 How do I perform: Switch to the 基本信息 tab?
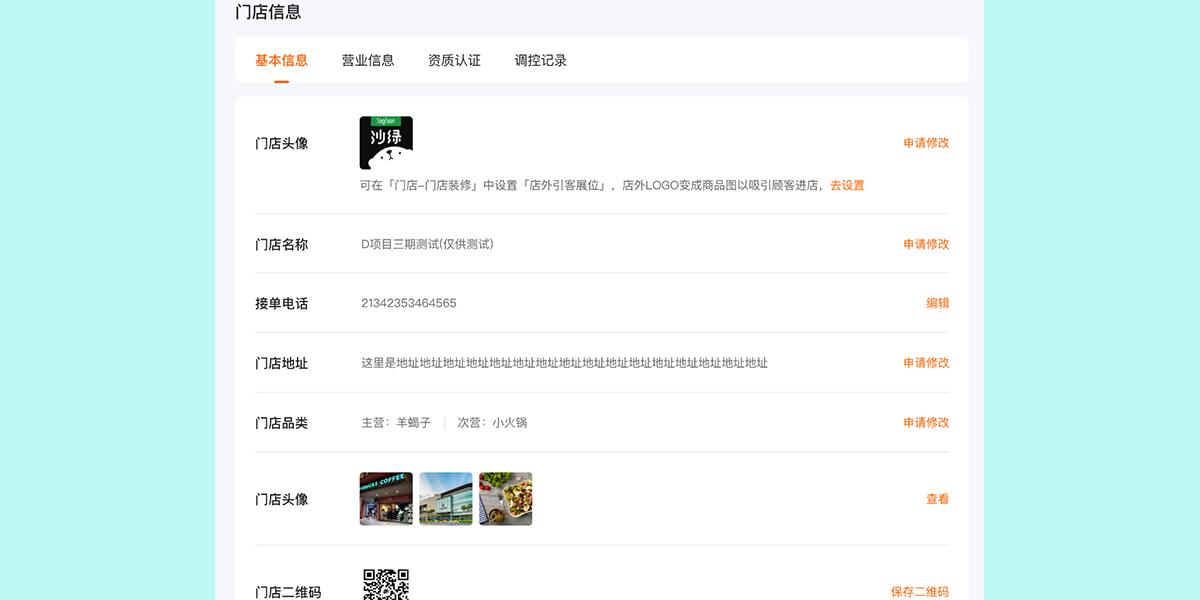tap(281, 60)
